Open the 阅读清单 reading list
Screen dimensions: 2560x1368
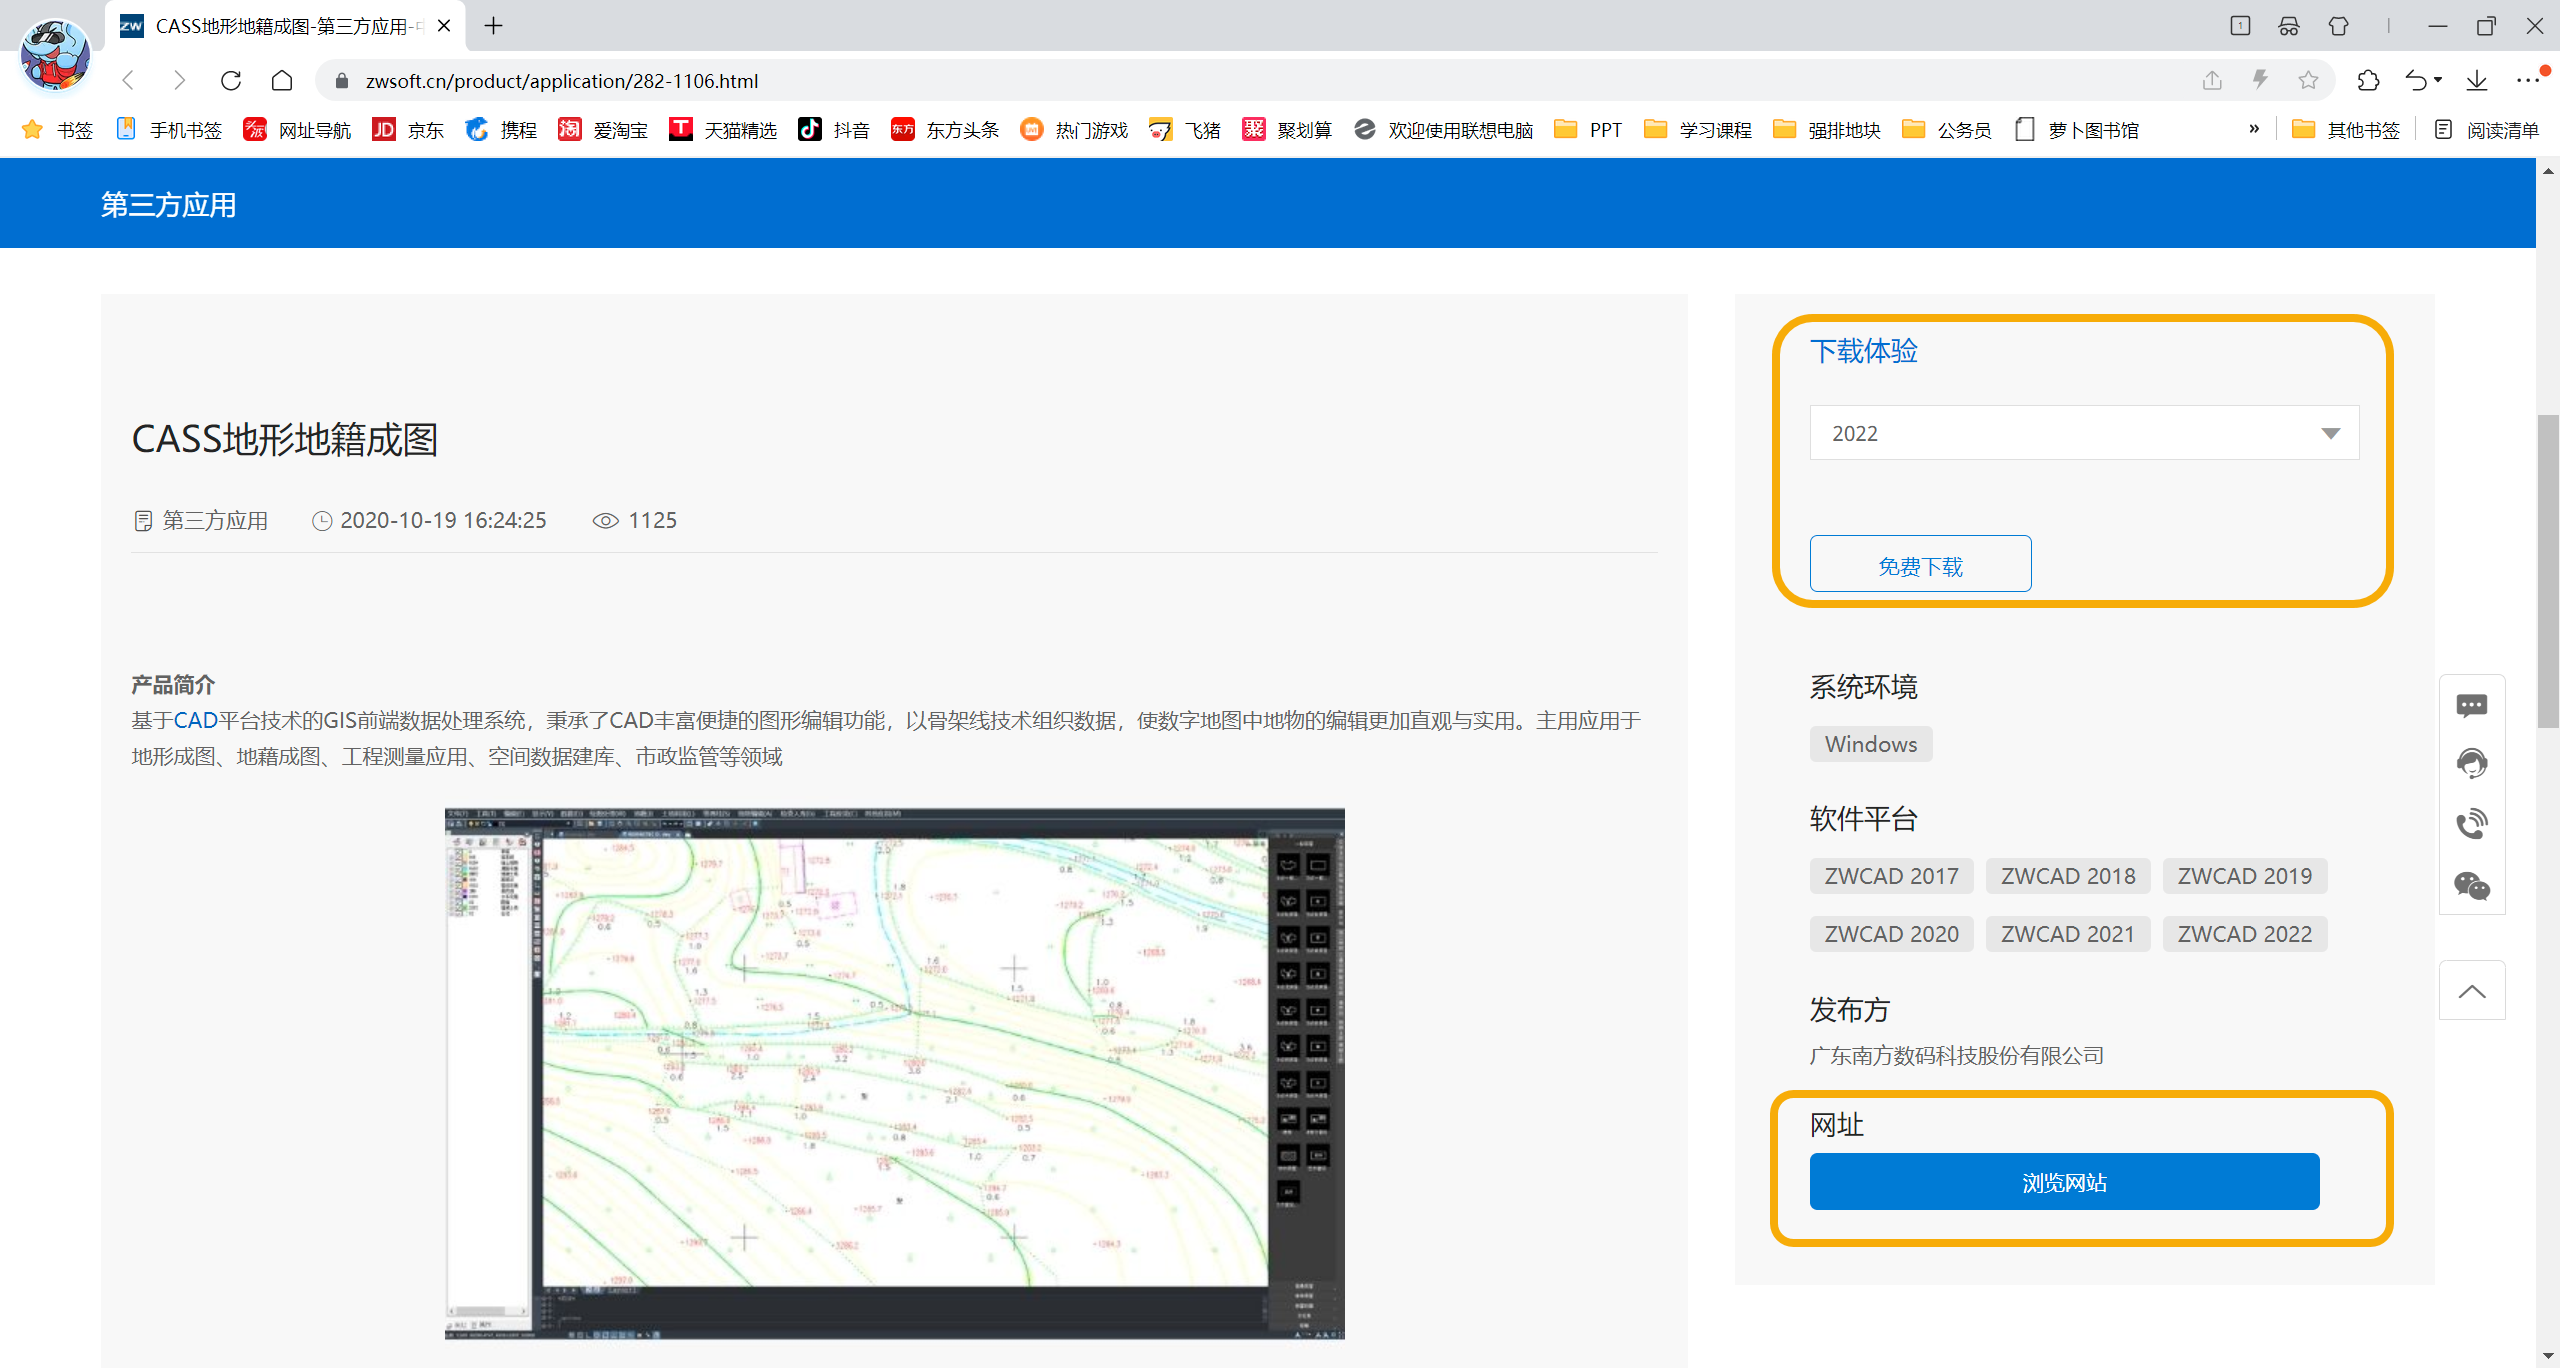2486,129
